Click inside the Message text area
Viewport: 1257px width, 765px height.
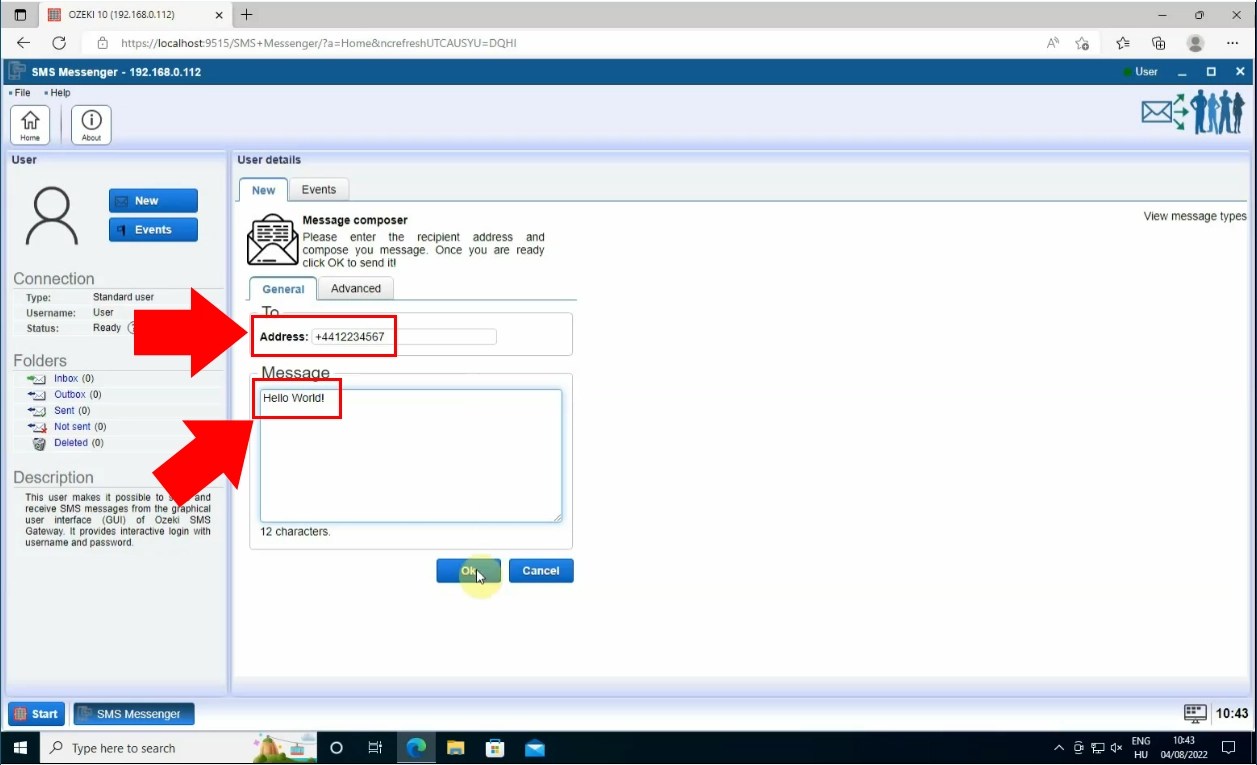click(x=411, y=456)
